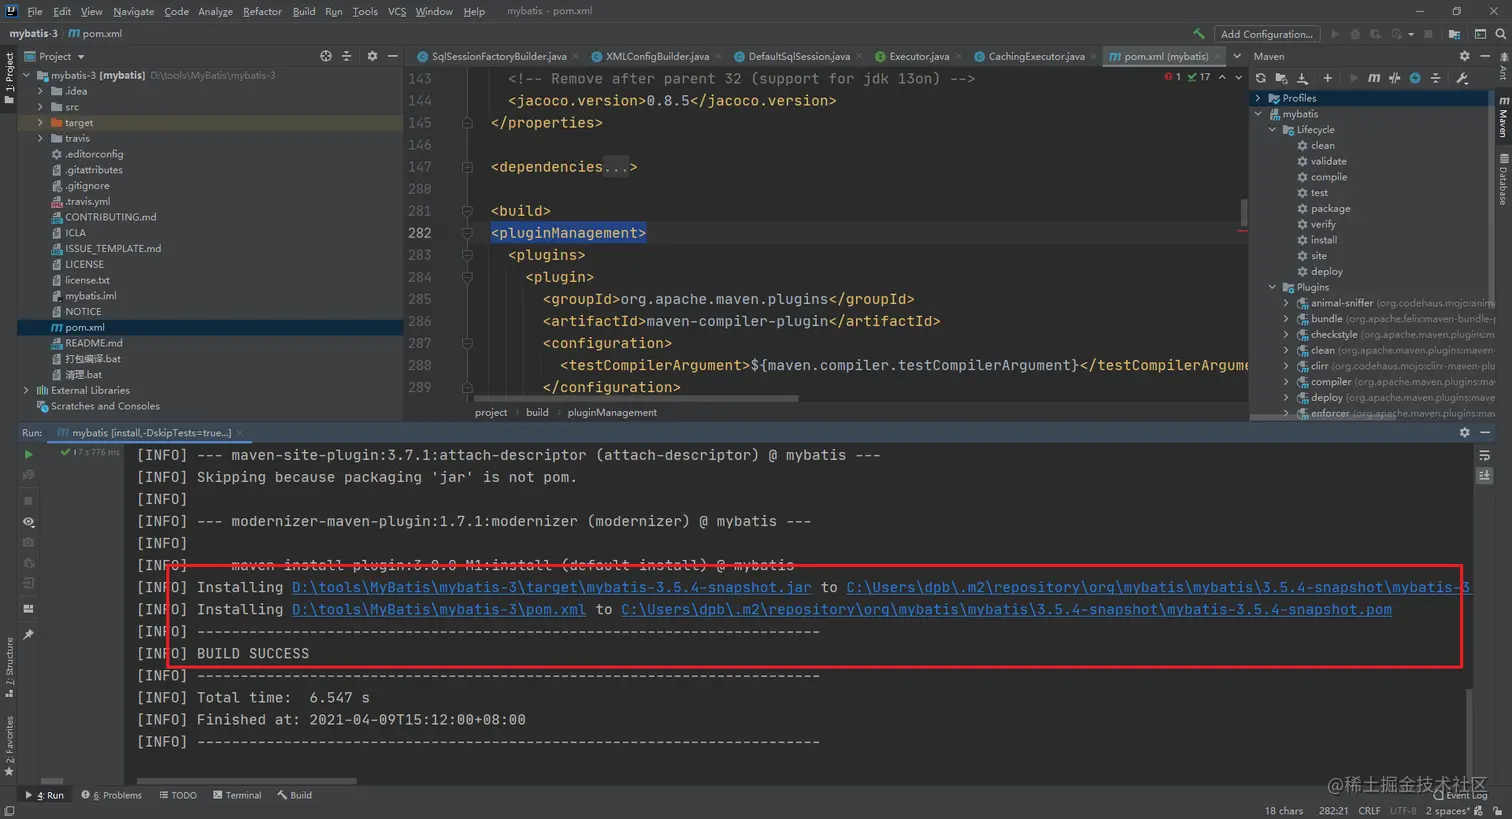Open Maven panel gear options
This screenshot has width=1512, height=819.
(1465, 56)
